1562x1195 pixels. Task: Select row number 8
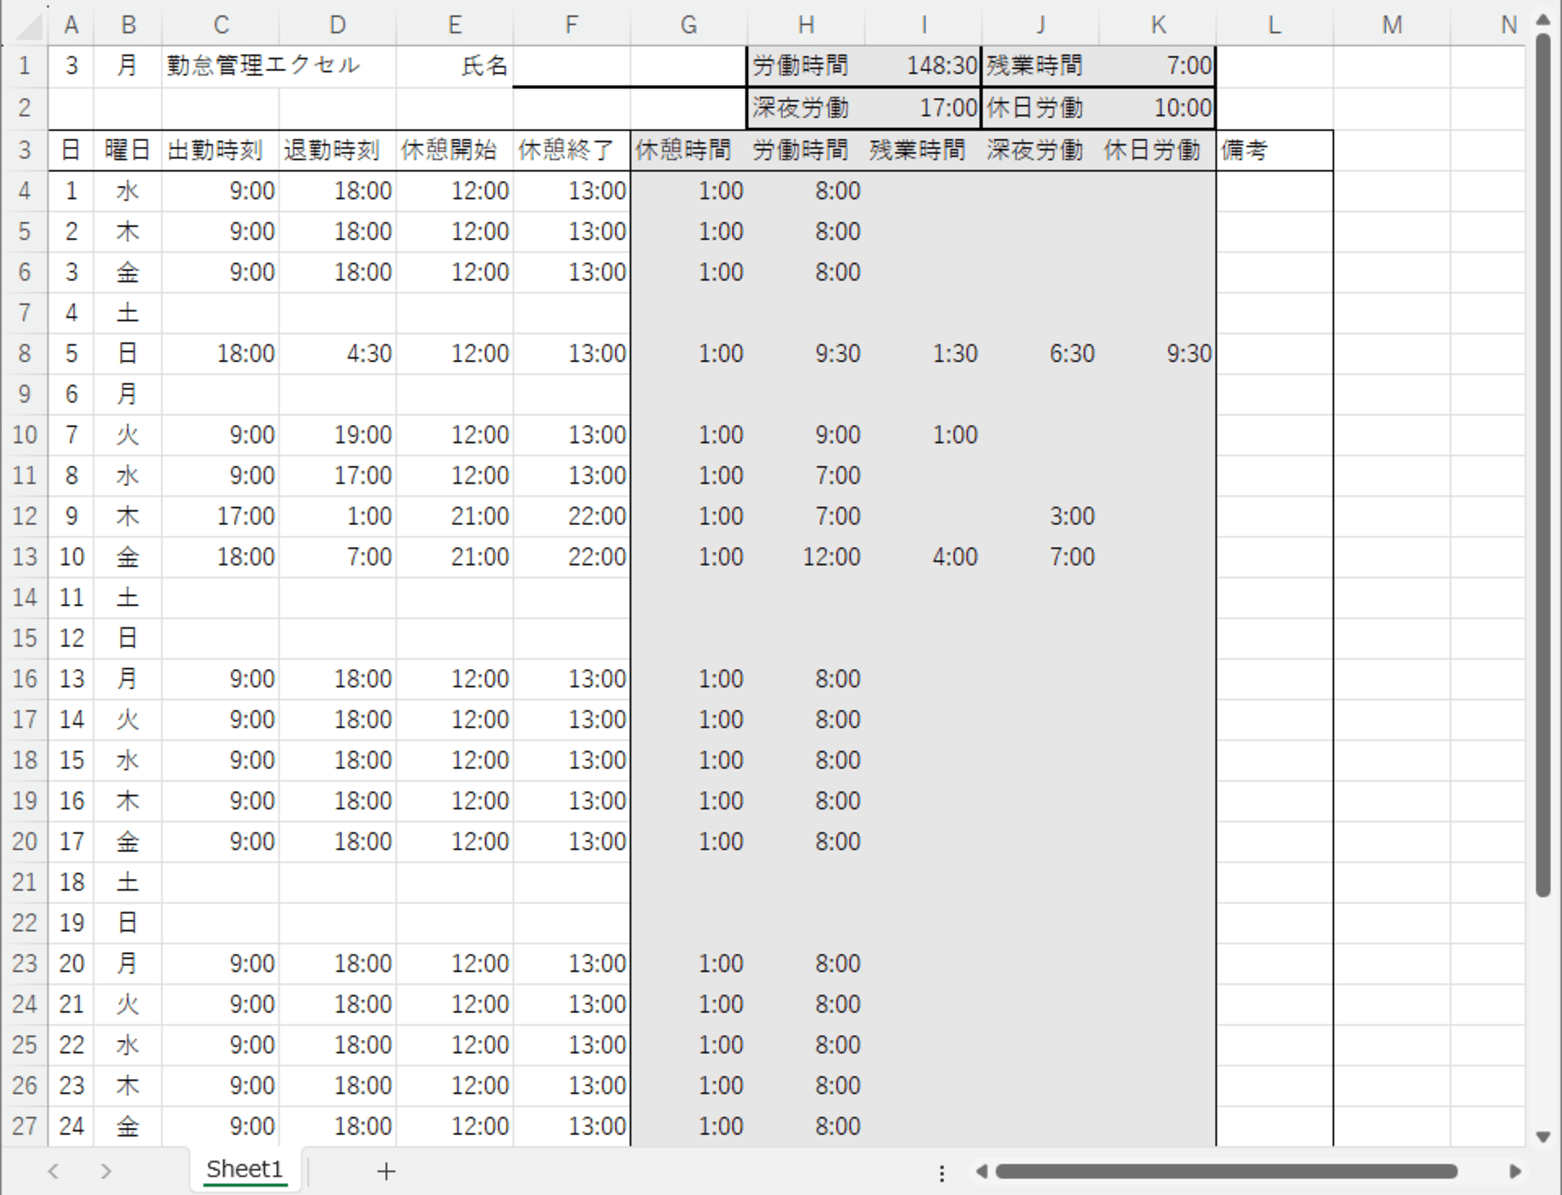tap(24, 352)
